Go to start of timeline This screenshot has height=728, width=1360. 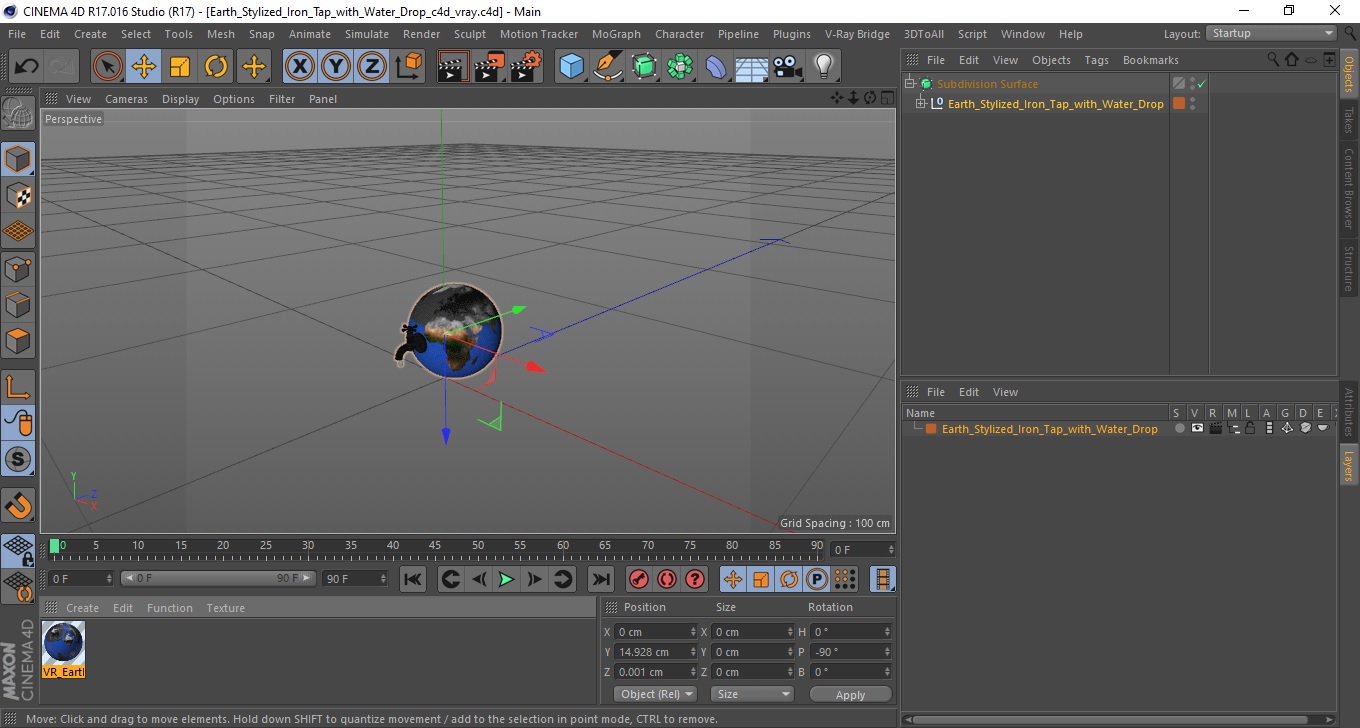pyautogui.click(x=413, y=579)
